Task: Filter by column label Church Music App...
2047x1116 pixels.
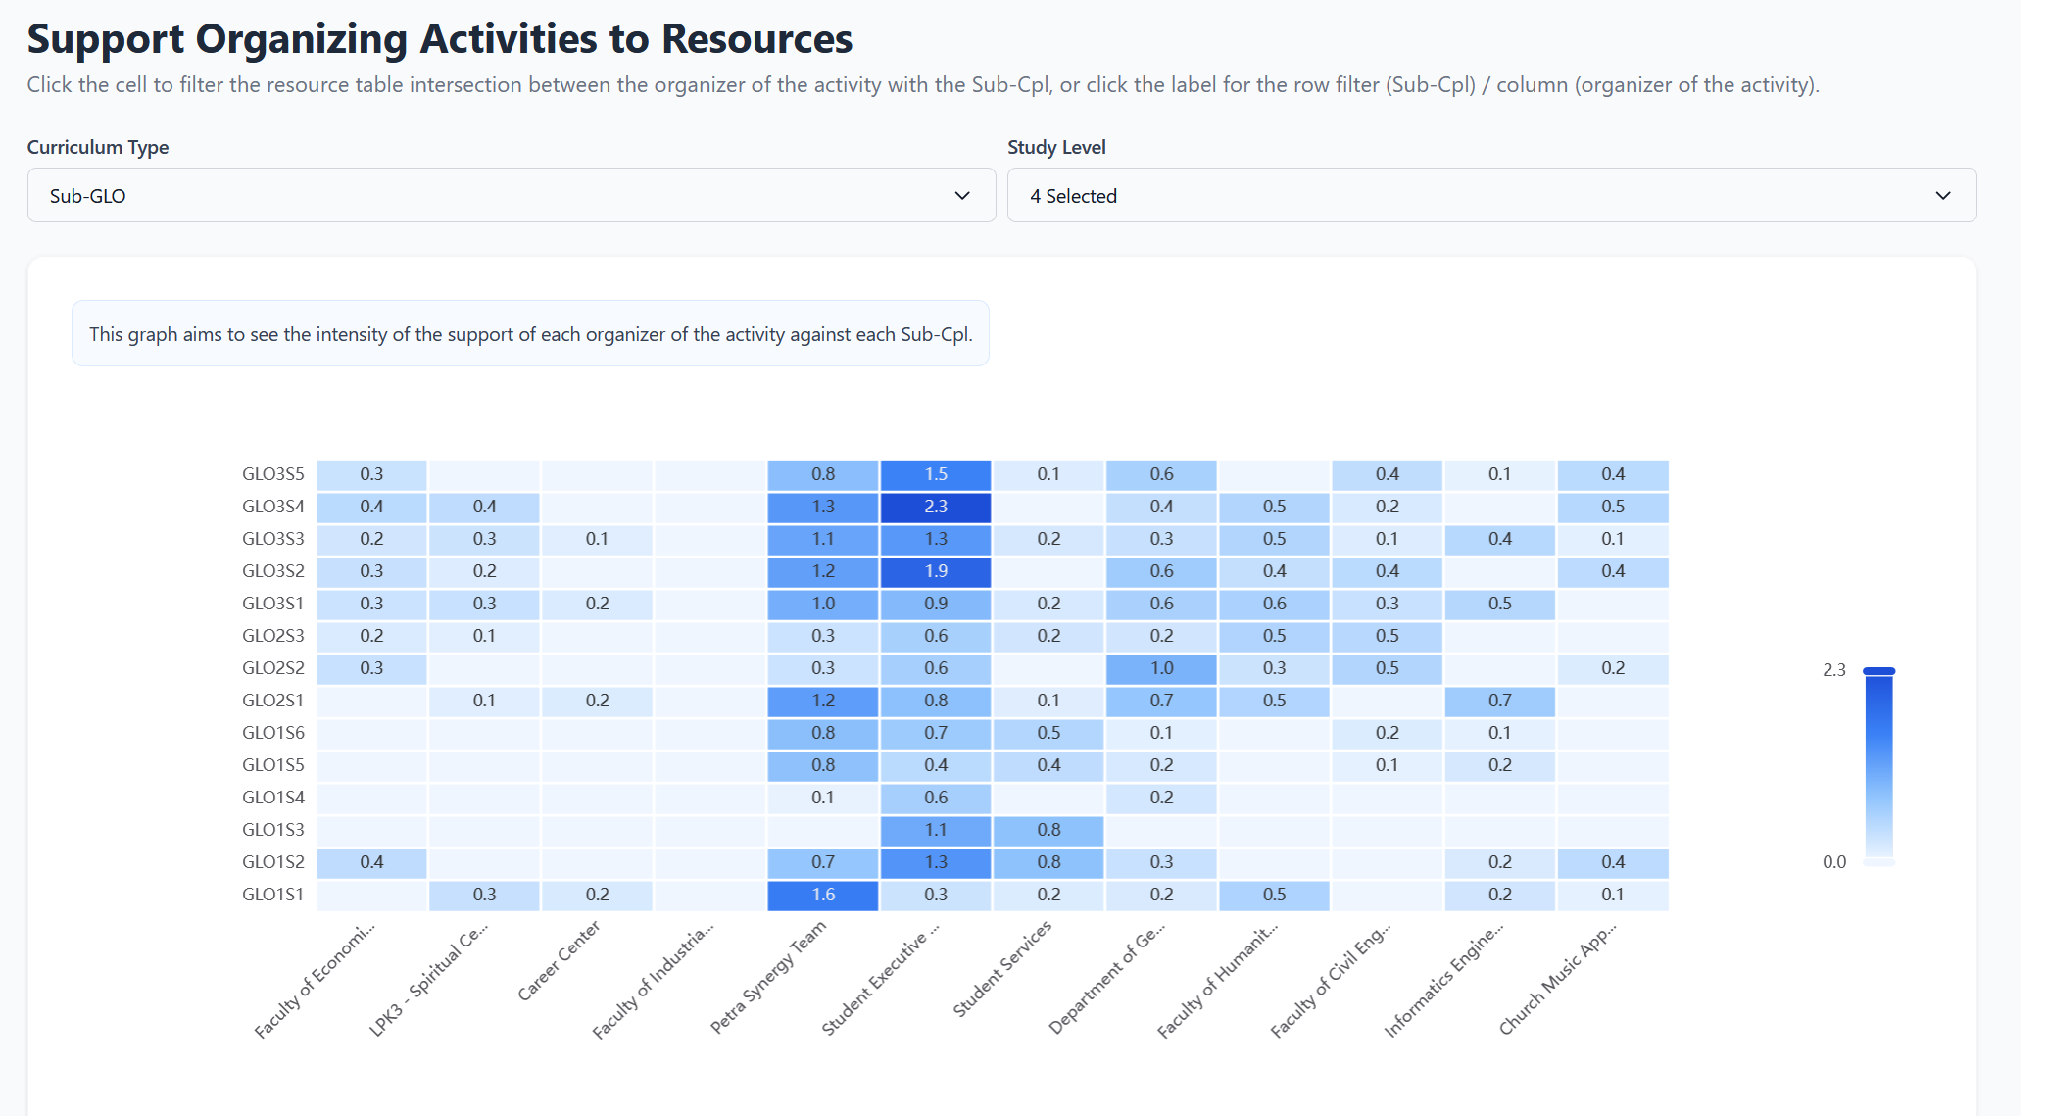Action: pyautogui.click(x=1558, y=978)
